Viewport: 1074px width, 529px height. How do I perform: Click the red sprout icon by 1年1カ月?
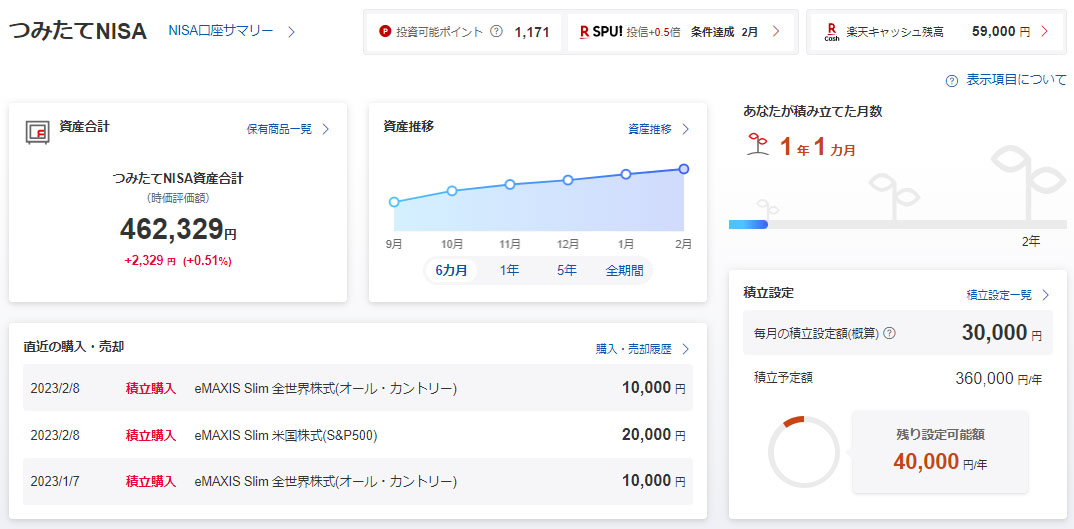coord(758,147)
